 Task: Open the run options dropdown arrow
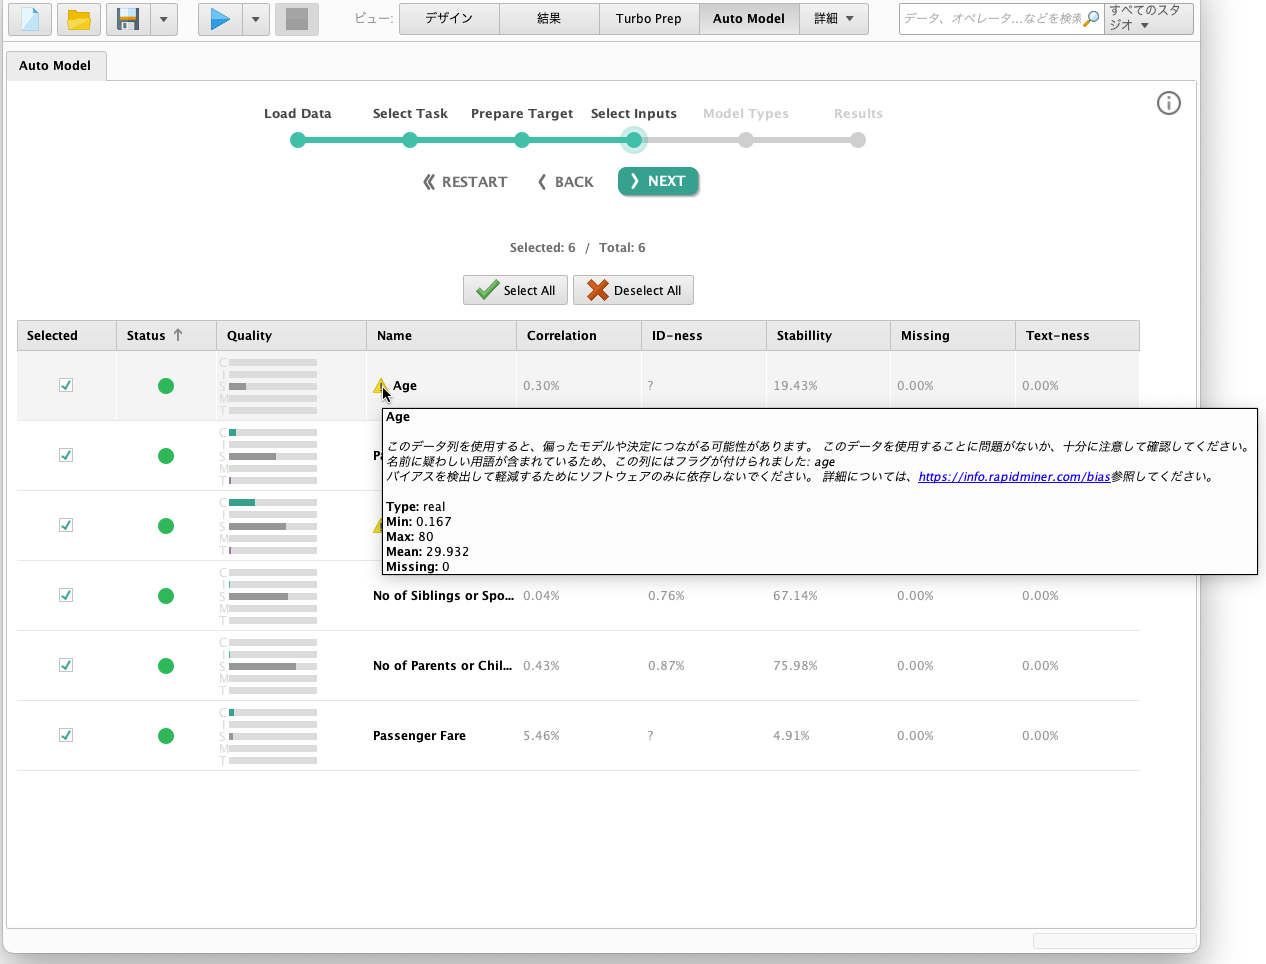pyautogui.click(x=256, y=19)
